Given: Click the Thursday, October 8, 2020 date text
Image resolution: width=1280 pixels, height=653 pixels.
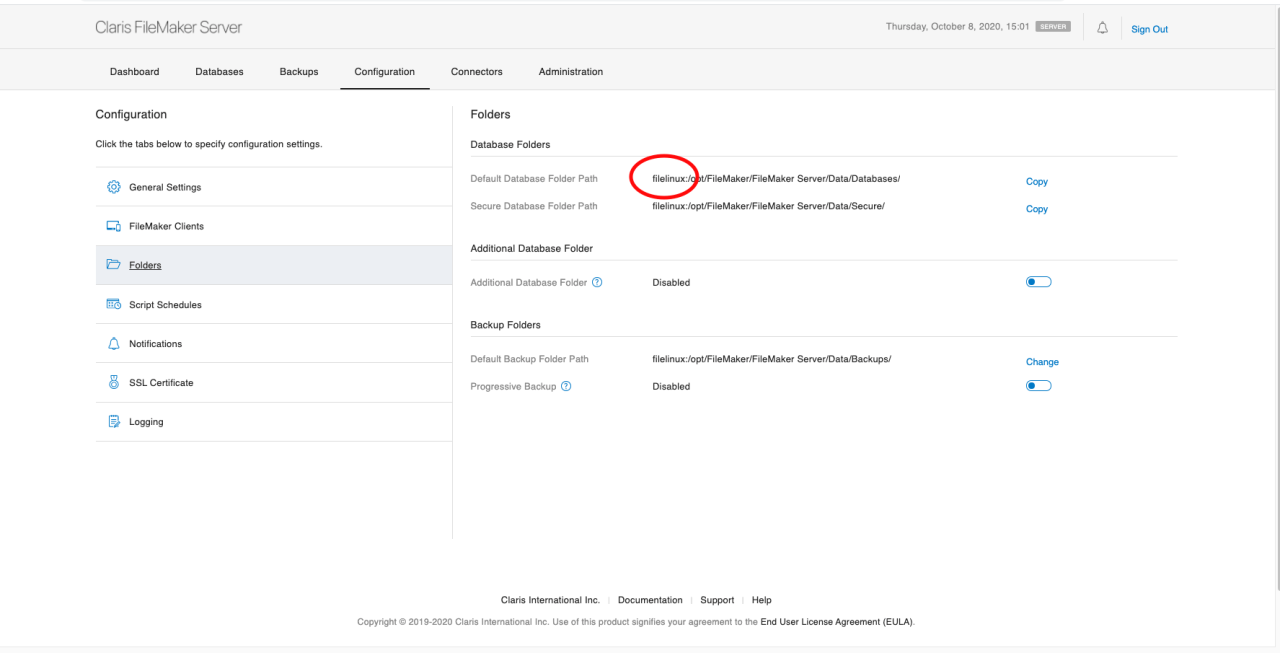Looking at the screenshot, I should pos(958,27).
